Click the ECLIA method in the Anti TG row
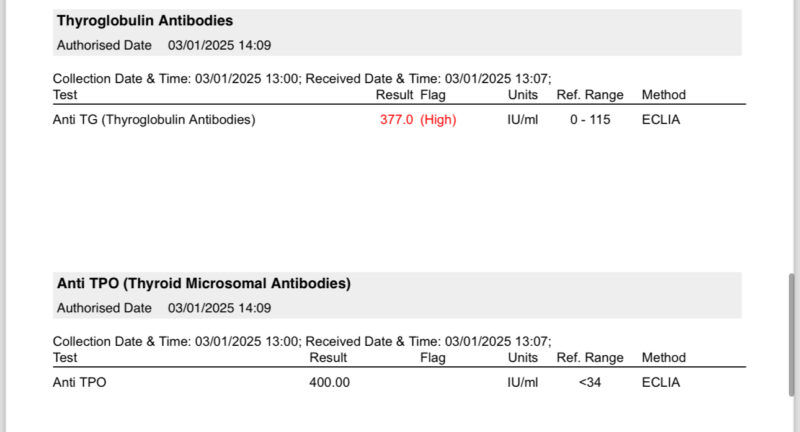Viewport: 800px width, 432px height. [x=661, y=120]
